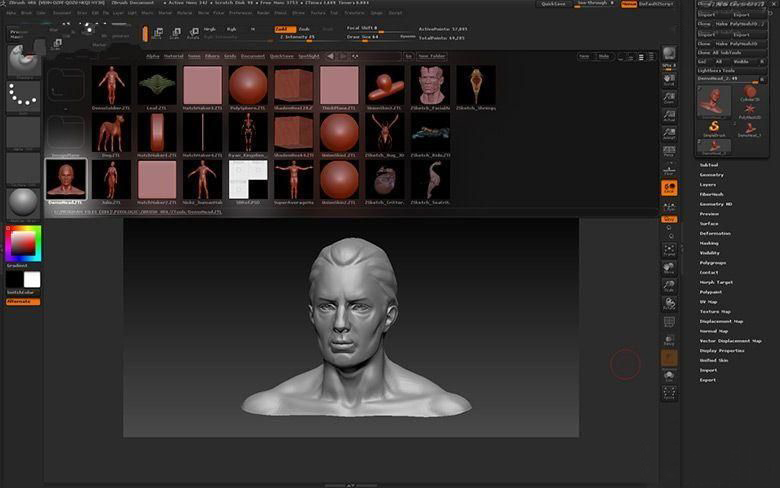This screenshot has height=488, width=780.
Task: Click the Frame mesh icon
Action: coord(669,250)
